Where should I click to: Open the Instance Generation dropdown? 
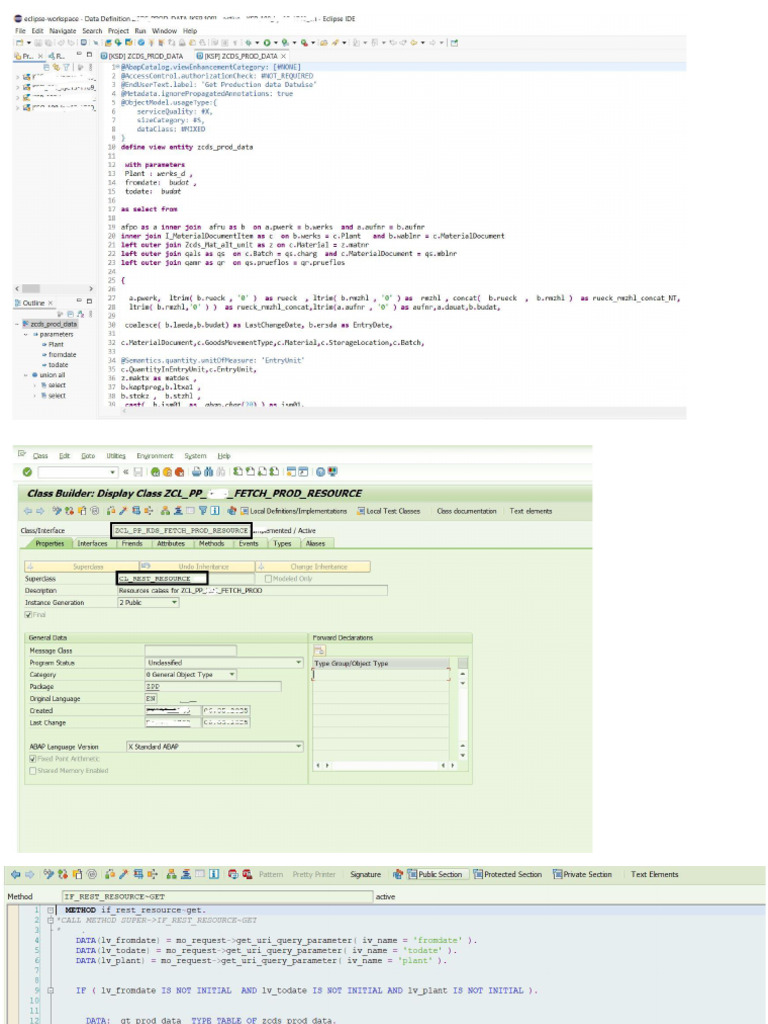[x=174, y=602]
